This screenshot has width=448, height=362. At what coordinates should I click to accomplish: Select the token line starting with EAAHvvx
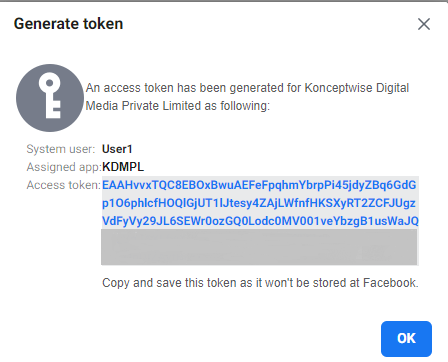tap(259, 185)
